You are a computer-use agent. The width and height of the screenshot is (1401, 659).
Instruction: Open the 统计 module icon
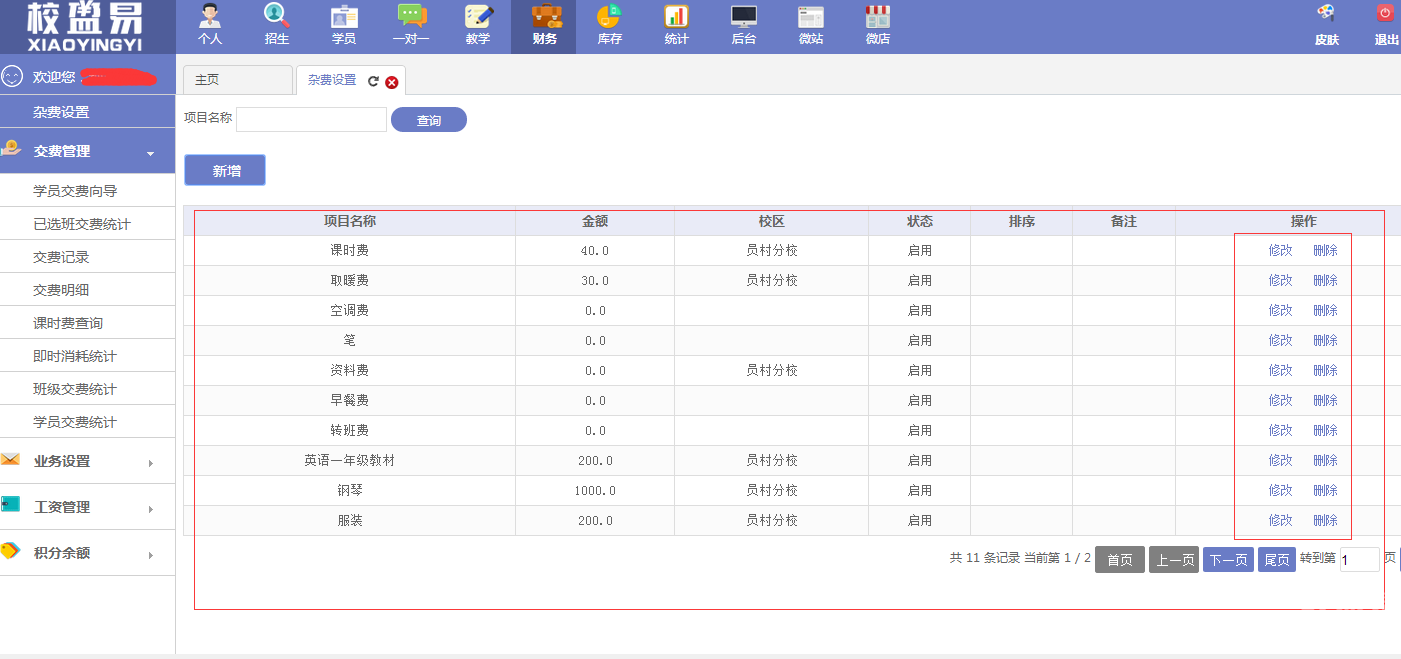click(x=677, y=26)
